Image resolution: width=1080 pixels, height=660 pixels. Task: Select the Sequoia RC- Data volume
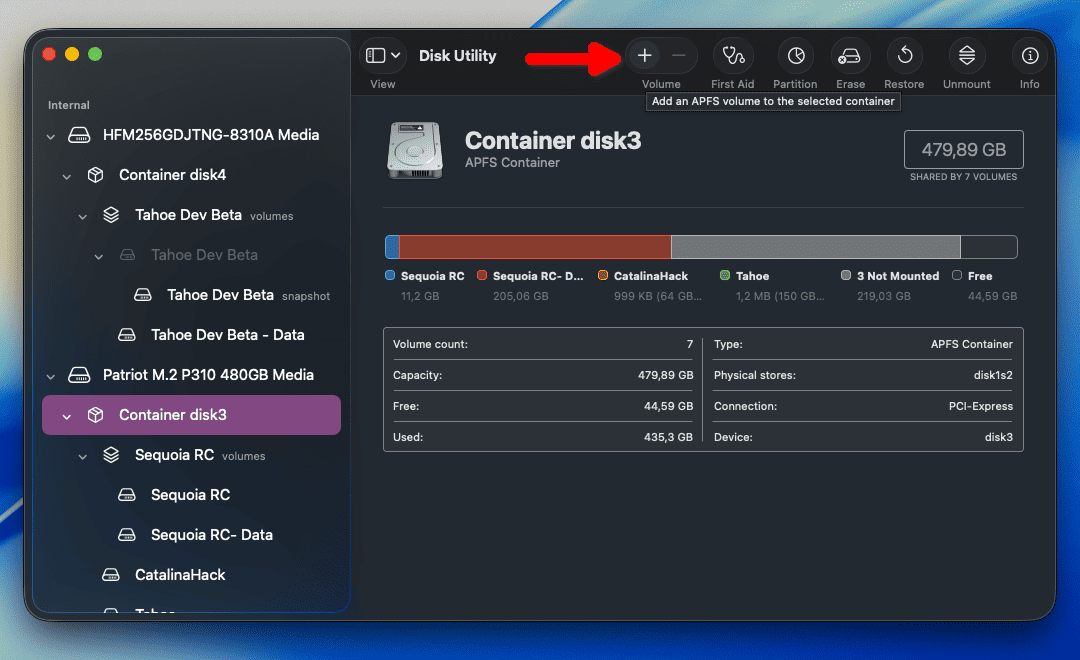(x=211, y=535)
